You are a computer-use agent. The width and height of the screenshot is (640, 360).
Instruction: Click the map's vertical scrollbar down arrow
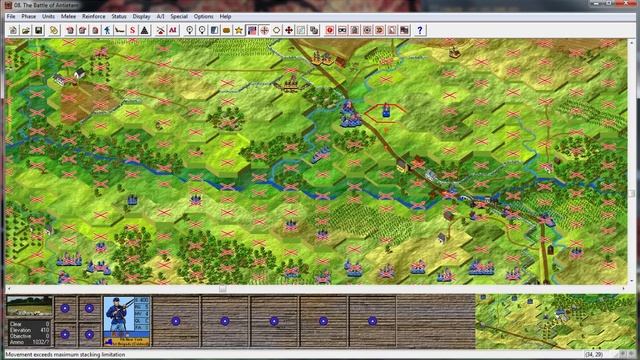point(631,281)
